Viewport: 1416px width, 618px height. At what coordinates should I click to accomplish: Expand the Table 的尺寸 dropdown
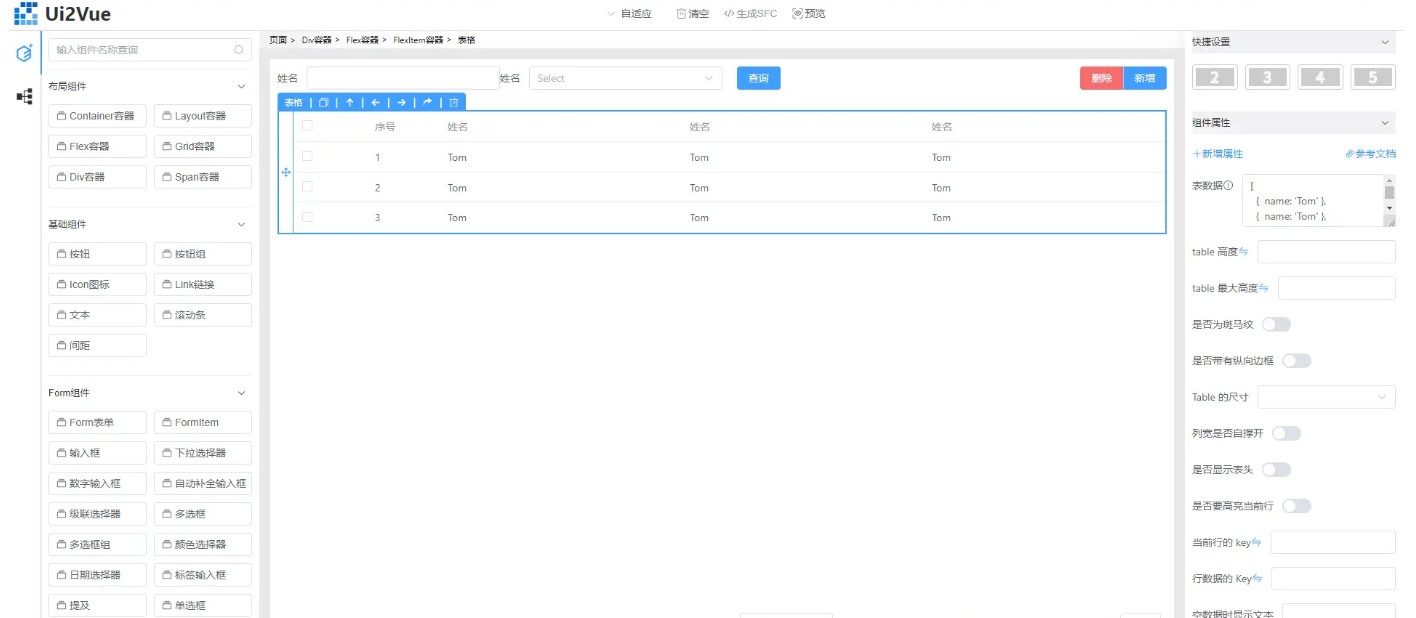point(1326,397)
